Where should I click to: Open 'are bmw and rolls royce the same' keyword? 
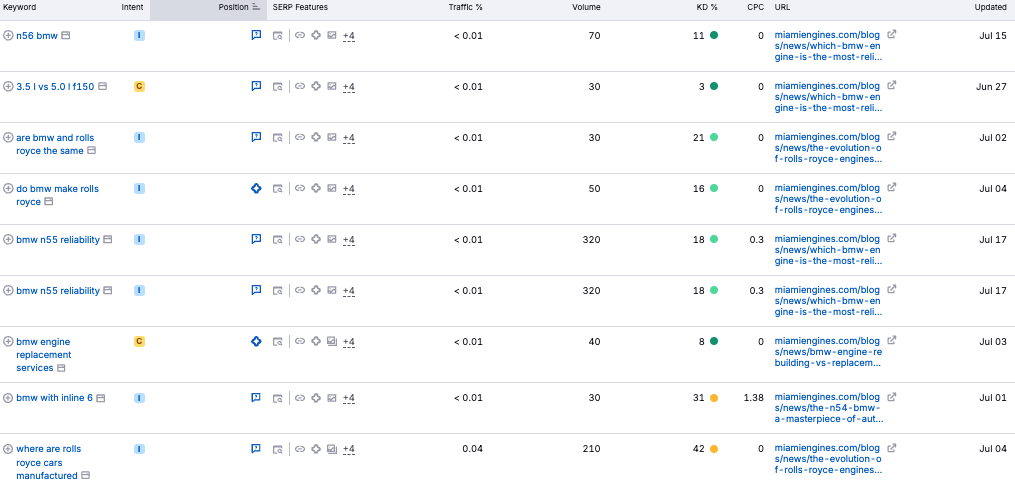(57, 144)
